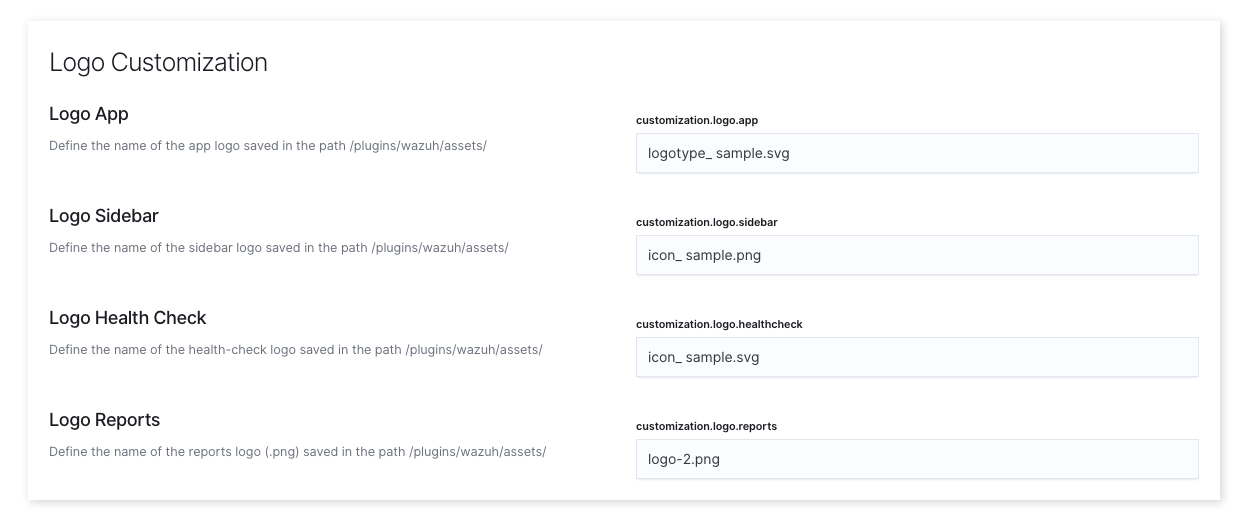Image resolution: width=1248 pixels, height=521 pixels.
Task: Click the customization.logo.app input field
Action: 916,153
